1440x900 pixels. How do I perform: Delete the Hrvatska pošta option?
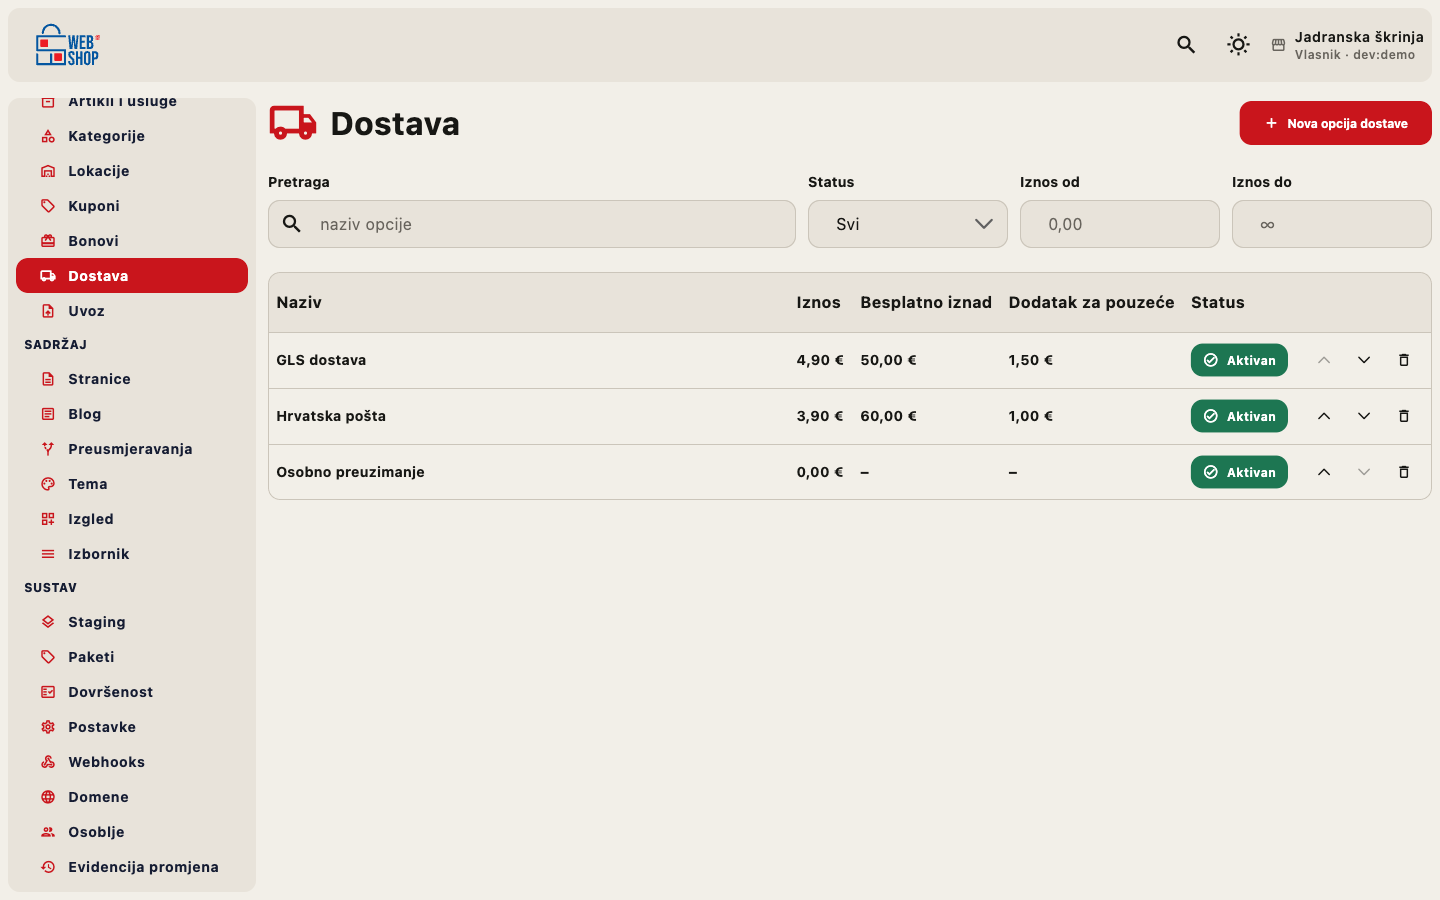point(1404,416)
